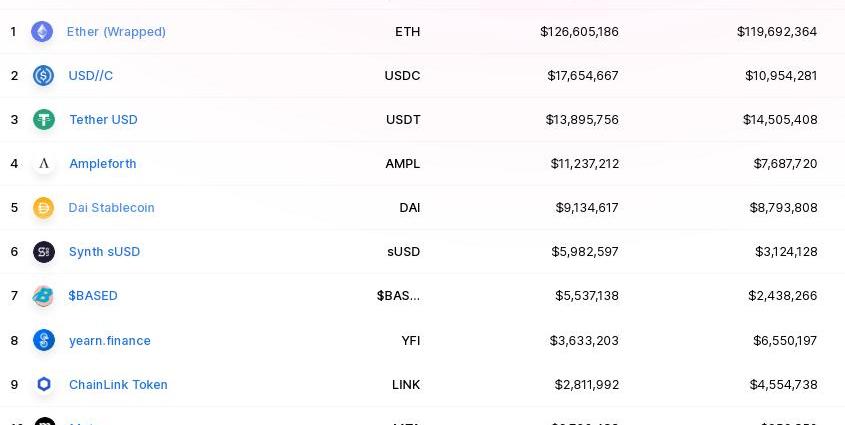The width and height of the screenshot is (845, 425).
Task: Click the Synth sUSD icon
Action: (43, 252)
